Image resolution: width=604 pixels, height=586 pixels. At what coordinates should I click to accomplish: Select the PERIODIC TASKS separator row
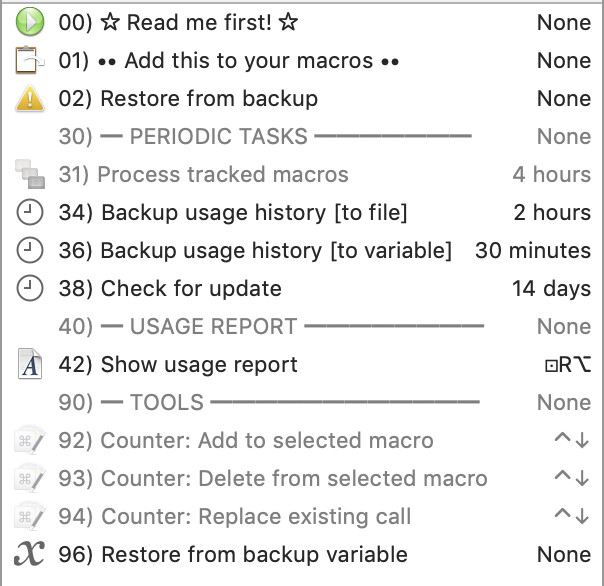[302, 136]
